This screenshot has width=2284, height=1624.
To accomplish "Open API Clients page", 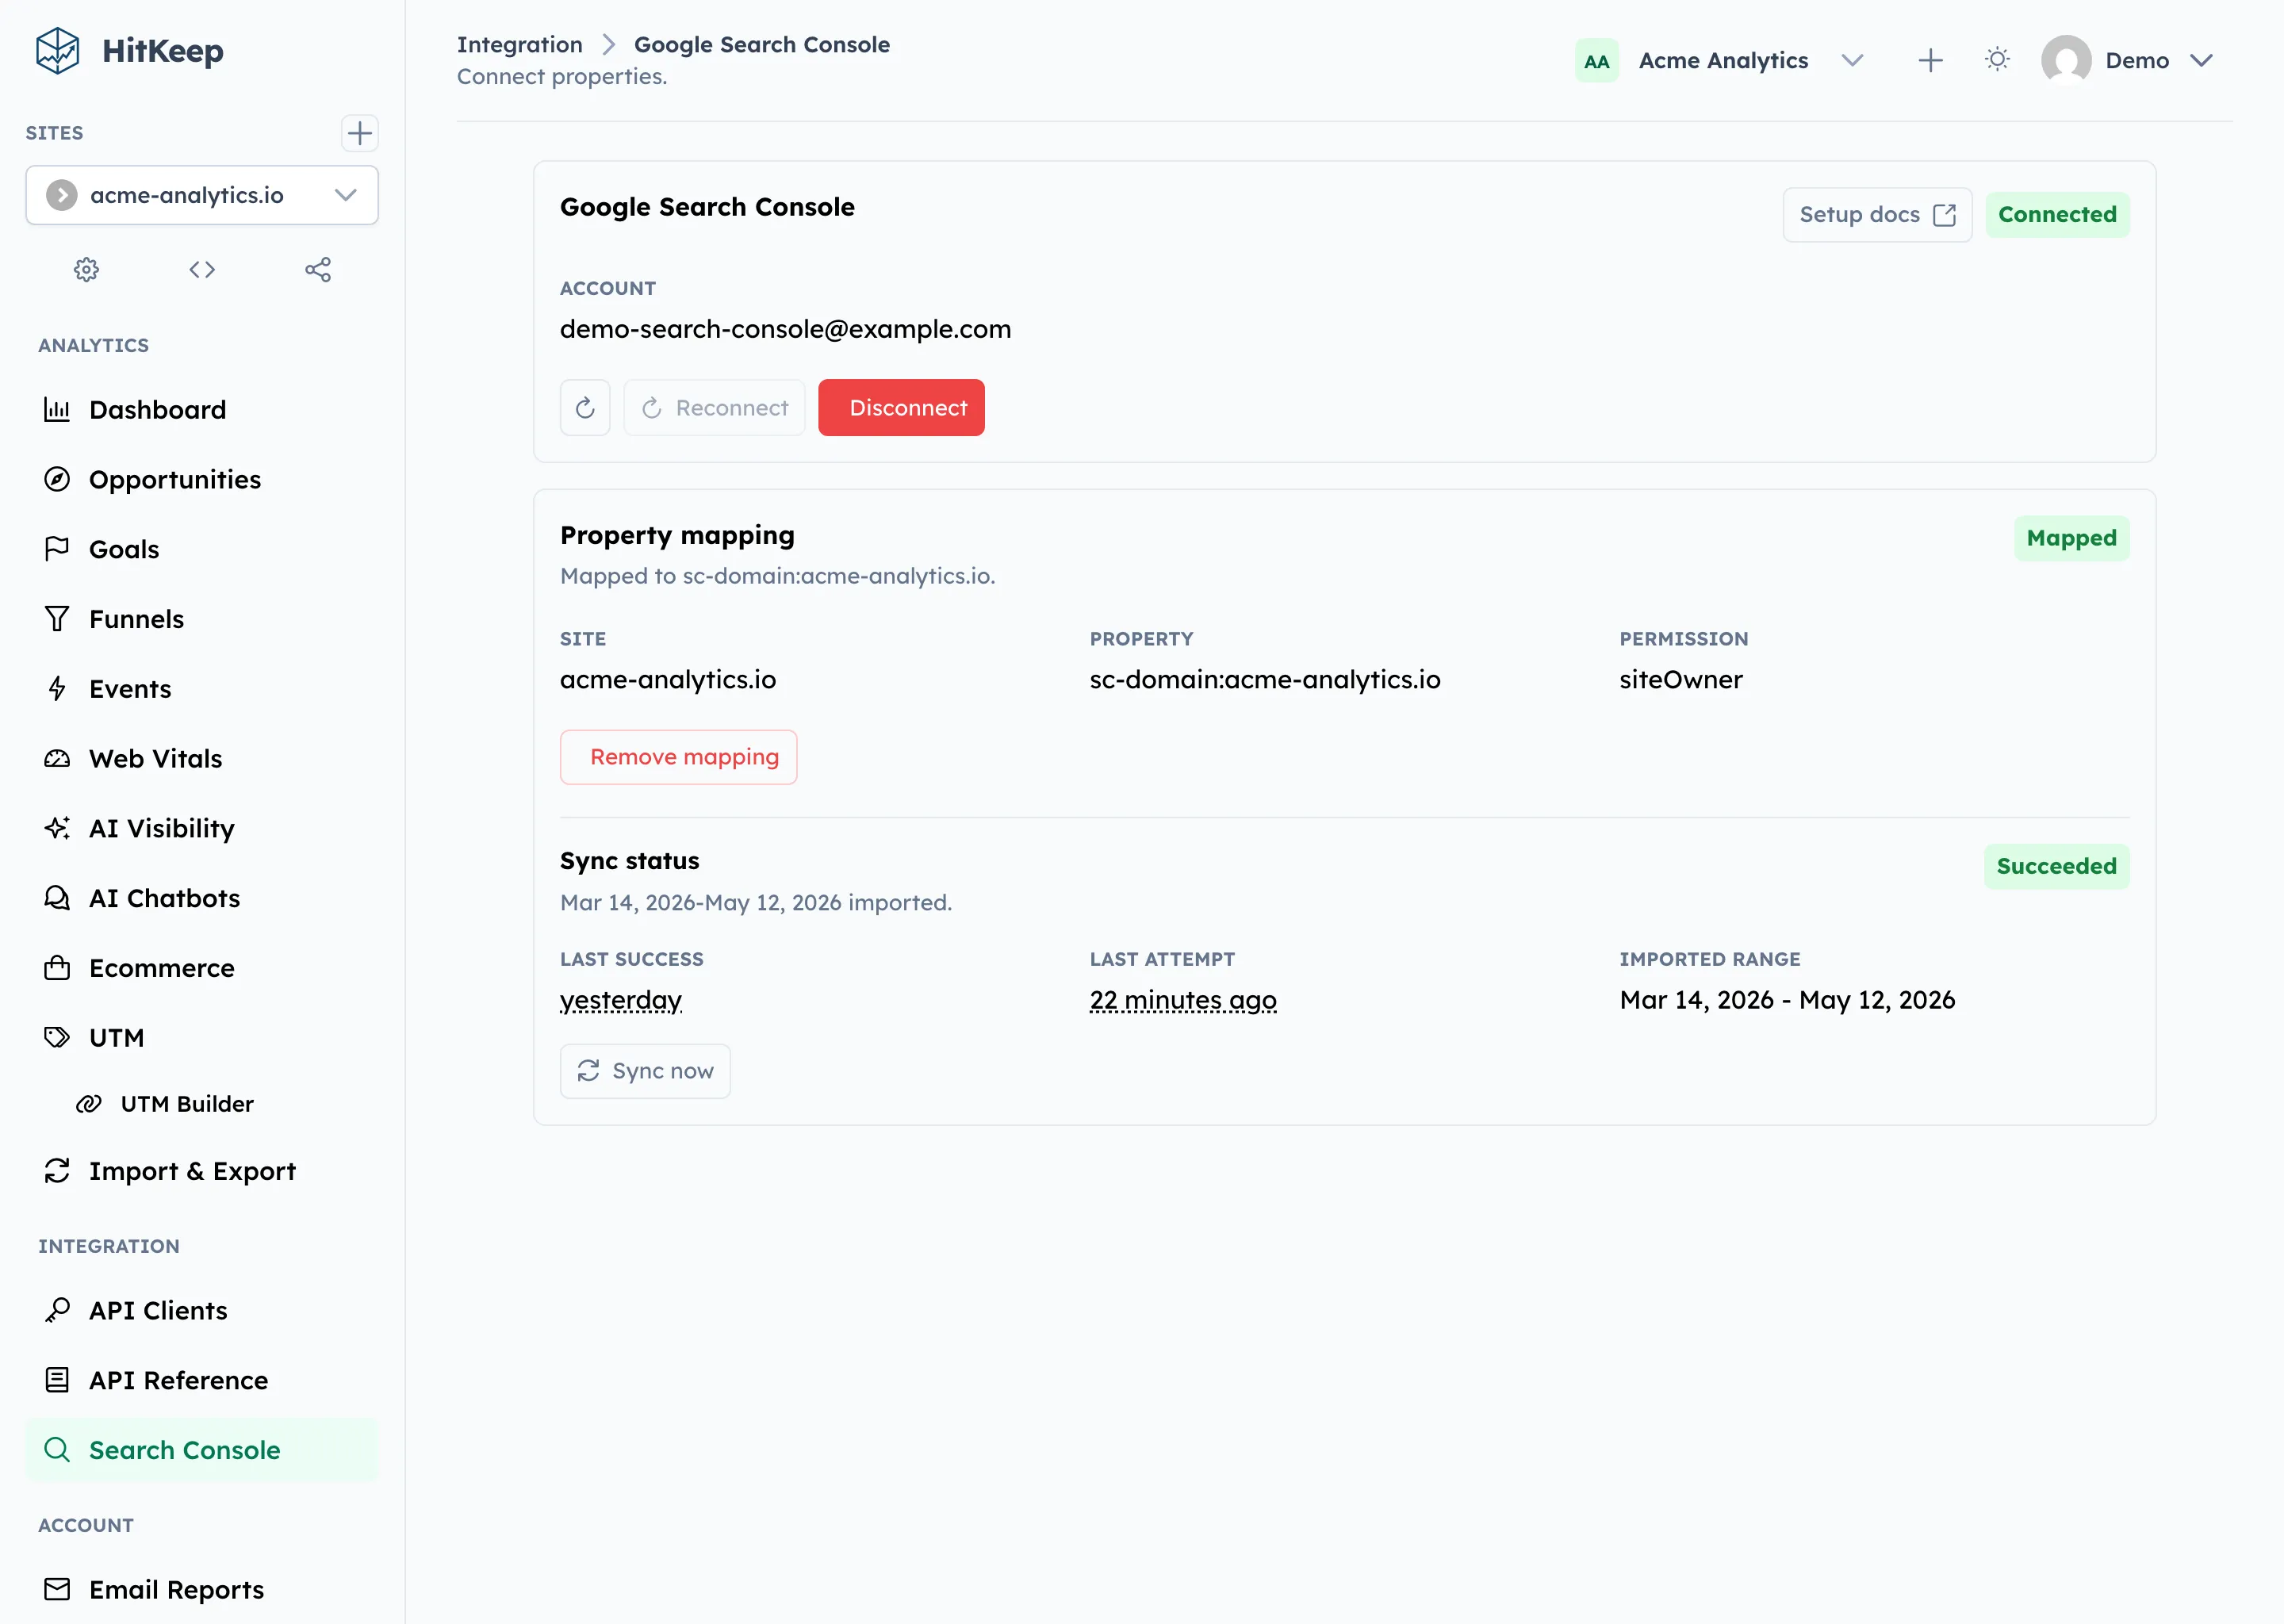I will click(202, 1310).
